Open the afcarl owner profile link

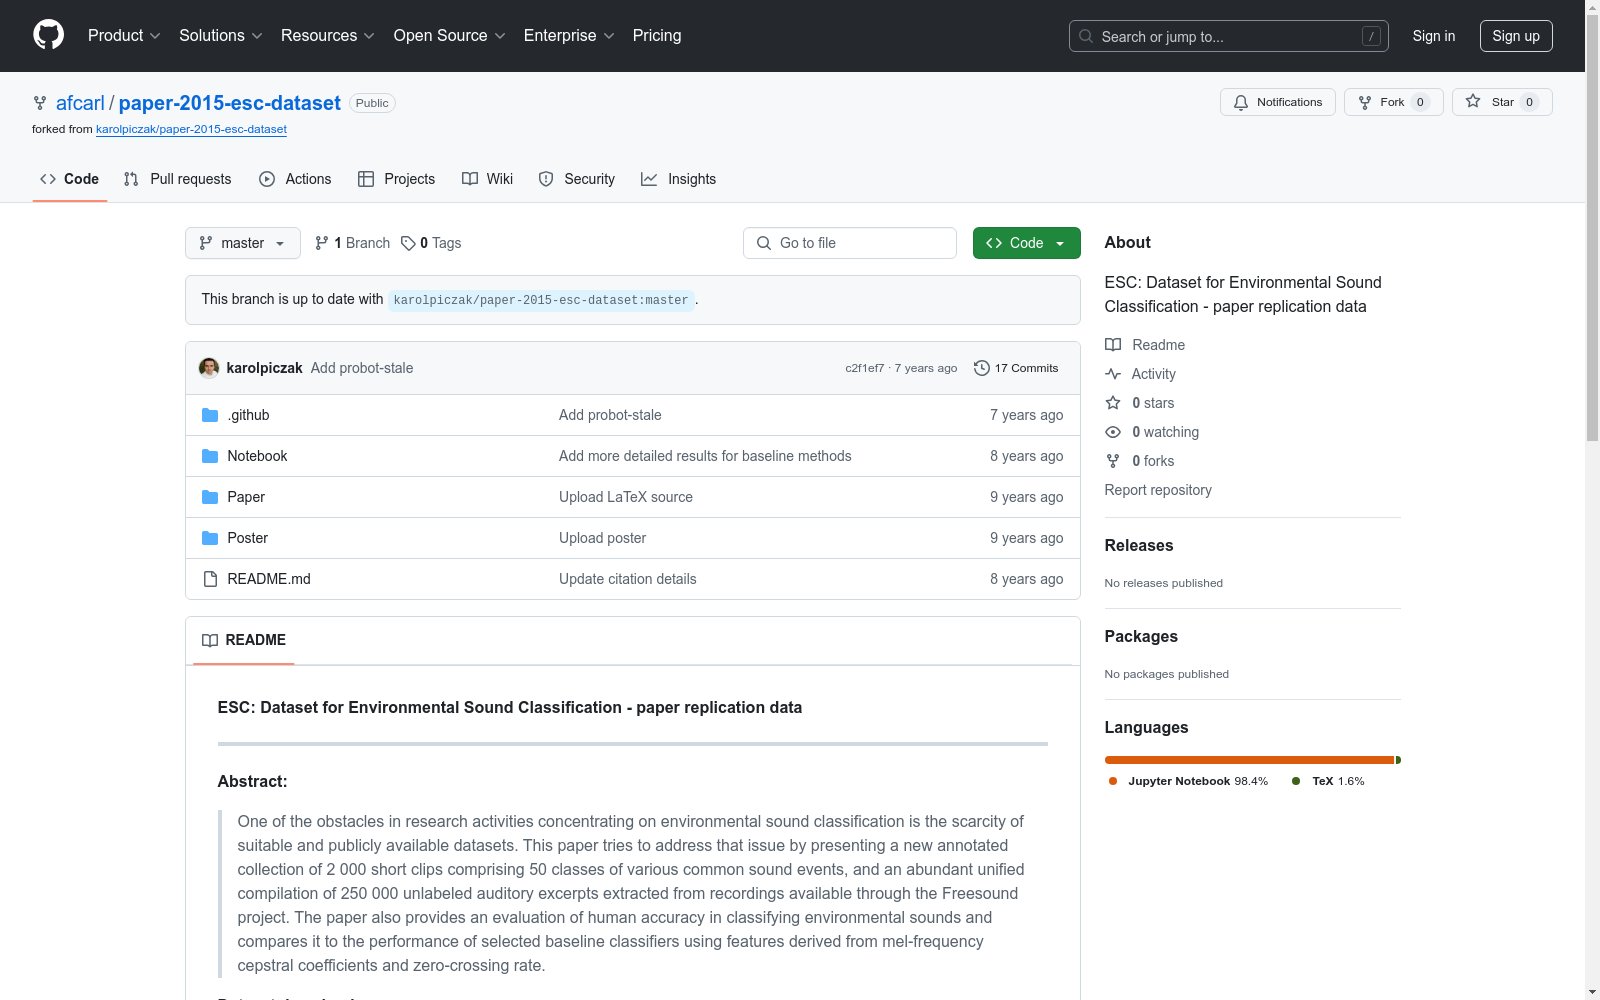click(x=80, y=103)
